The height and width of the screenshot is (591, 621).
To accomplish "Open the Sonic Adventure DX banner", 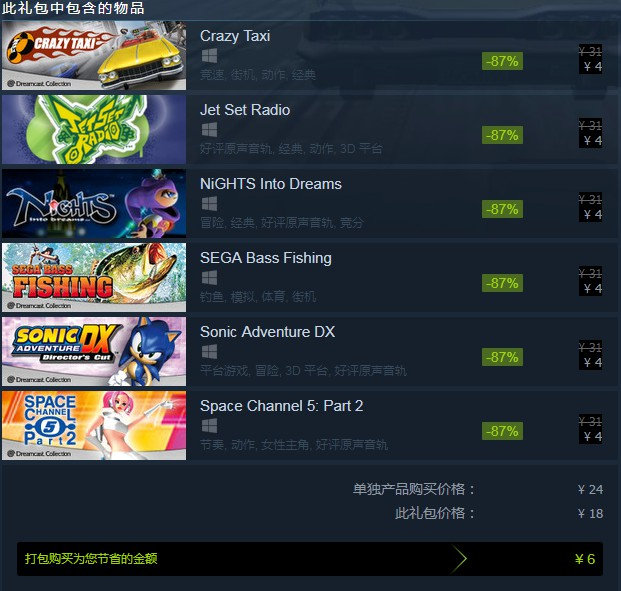I will point(94,352).
